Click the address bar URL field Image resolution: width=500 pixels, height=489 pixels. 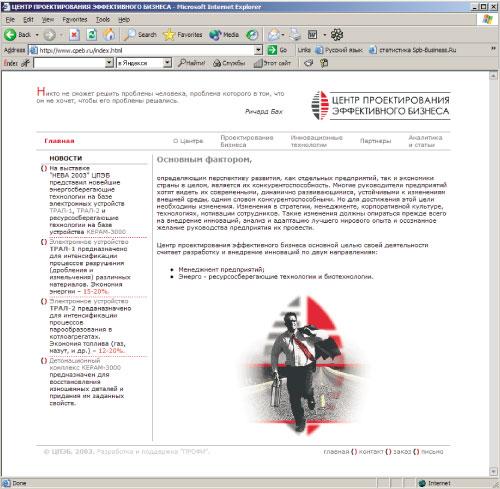tap(142, 50)
